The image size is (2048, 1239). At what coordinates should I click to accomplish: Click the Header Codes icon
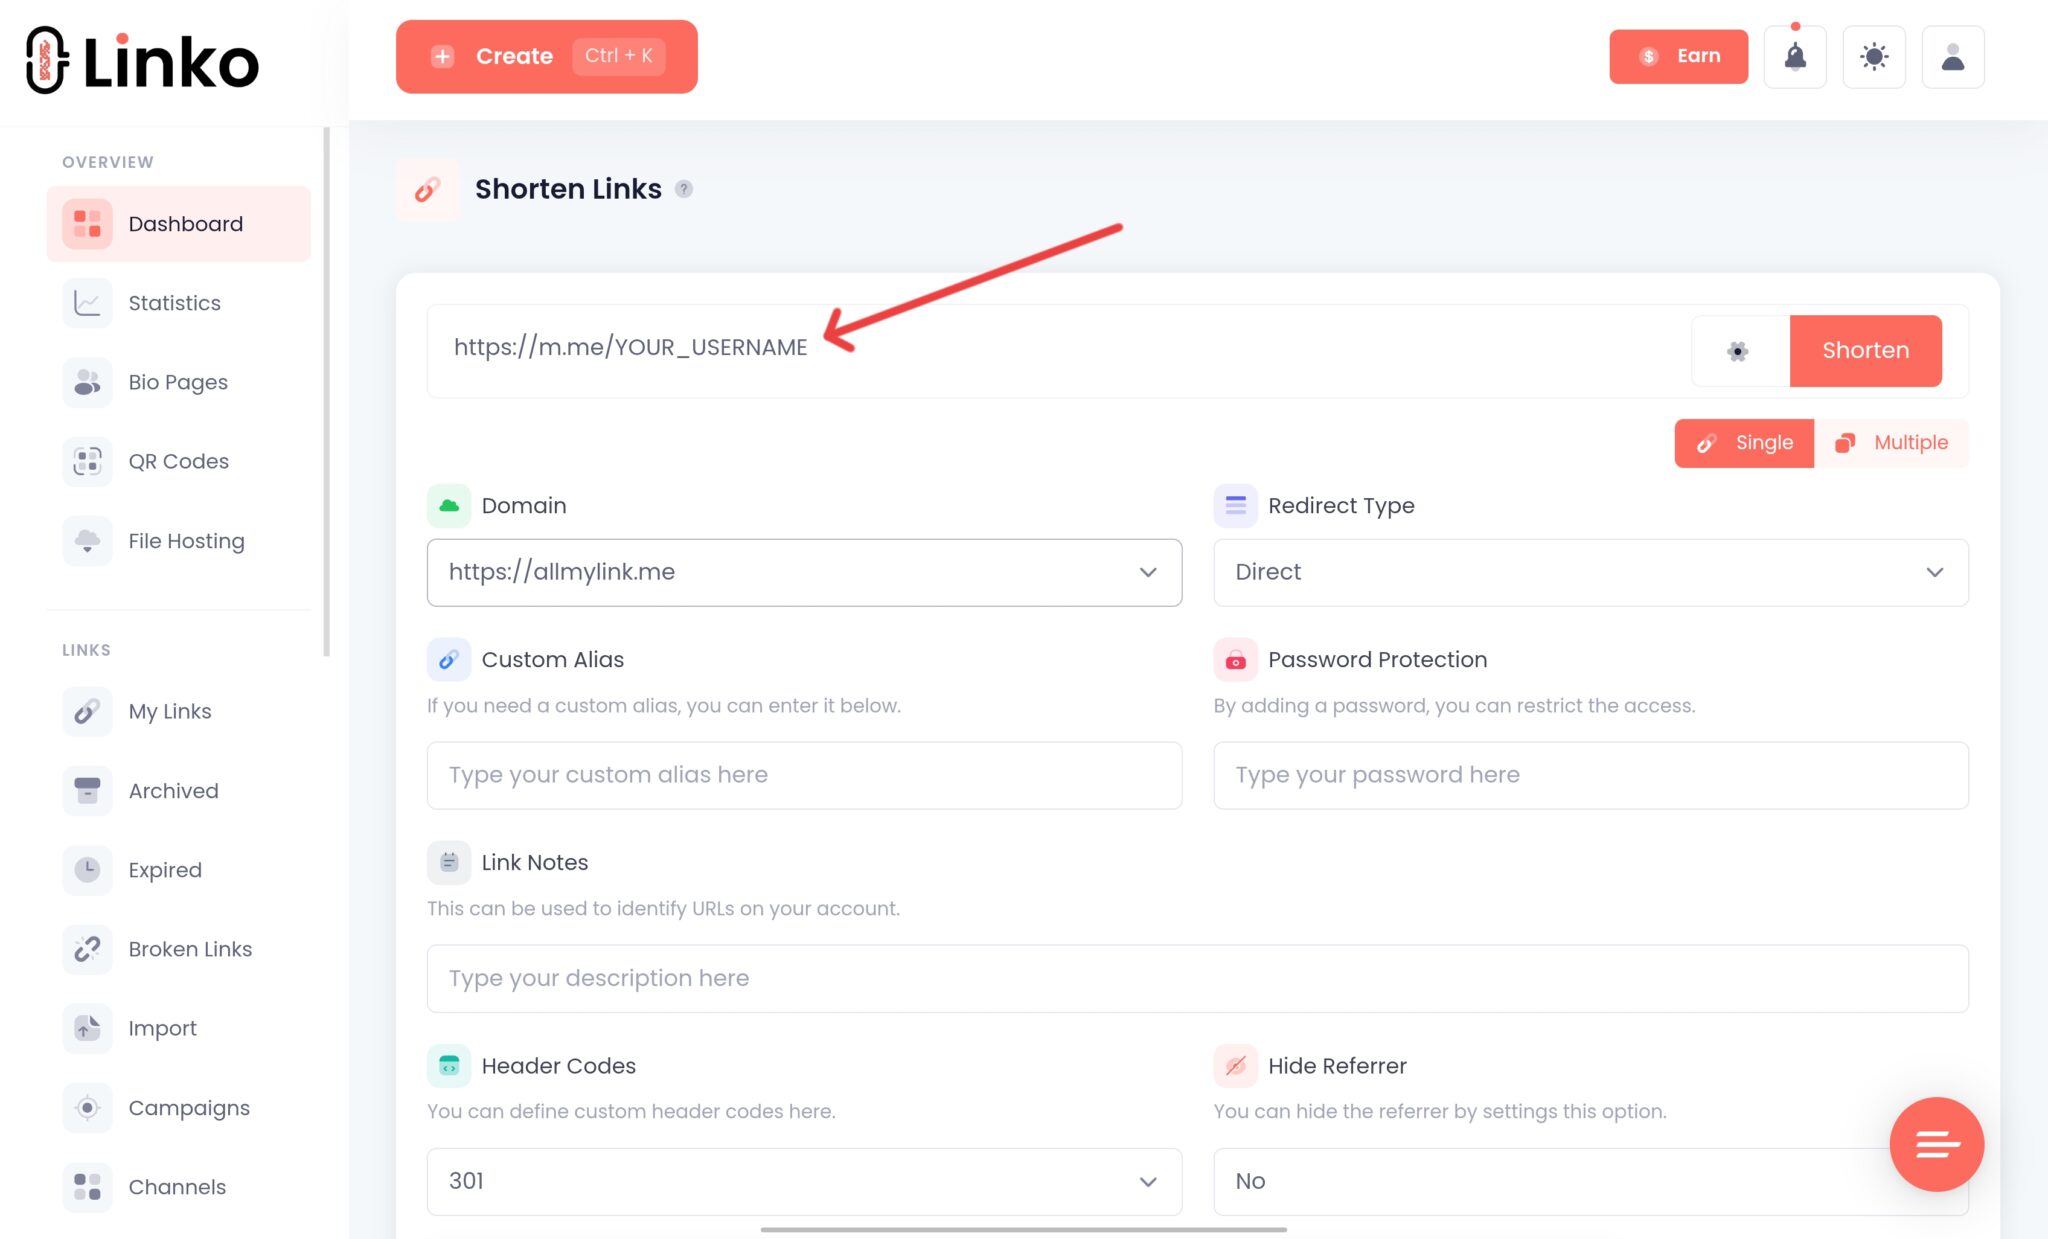click(x=449, y=1066)
